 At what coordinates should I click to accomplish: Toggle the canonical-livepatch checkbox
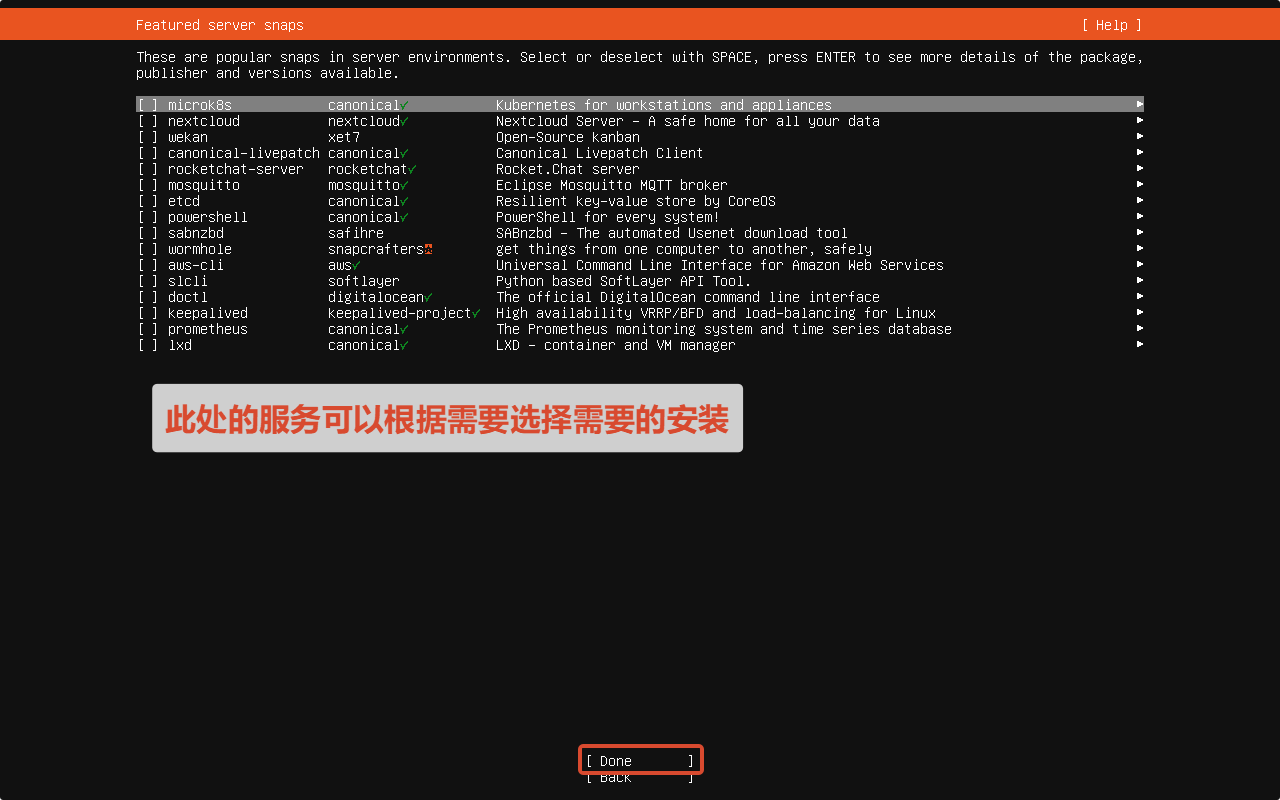(148, 153)
